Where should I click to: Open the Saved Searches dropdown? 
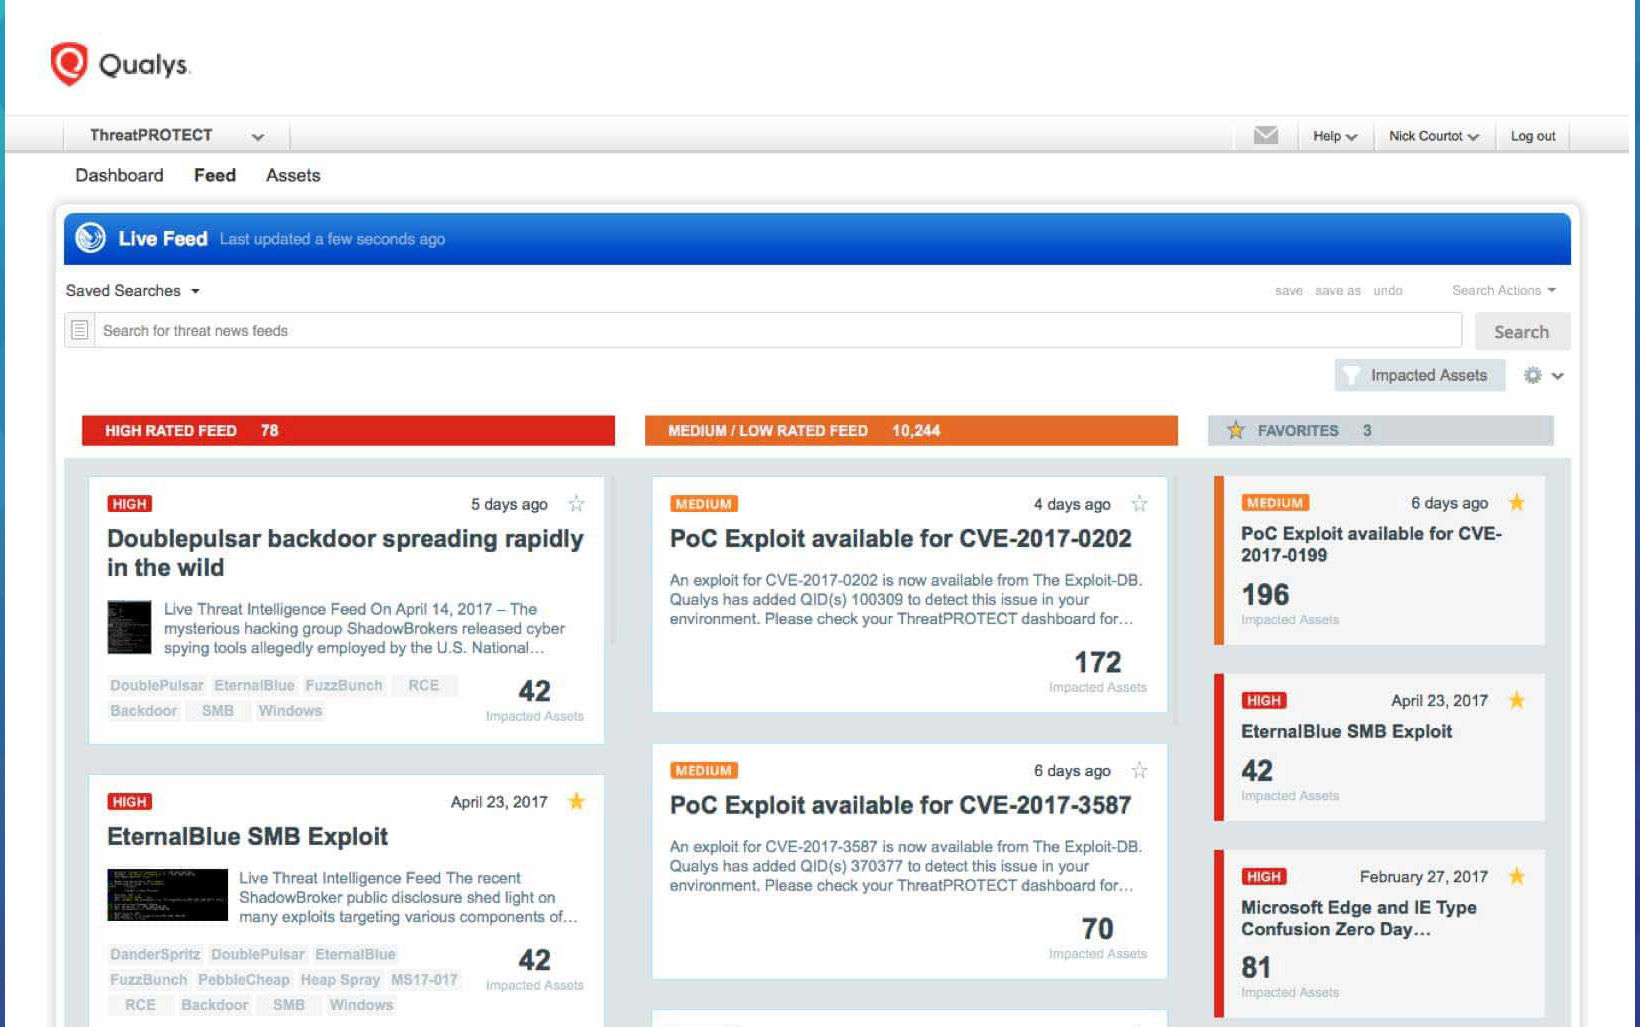click(x=133, y=291)
